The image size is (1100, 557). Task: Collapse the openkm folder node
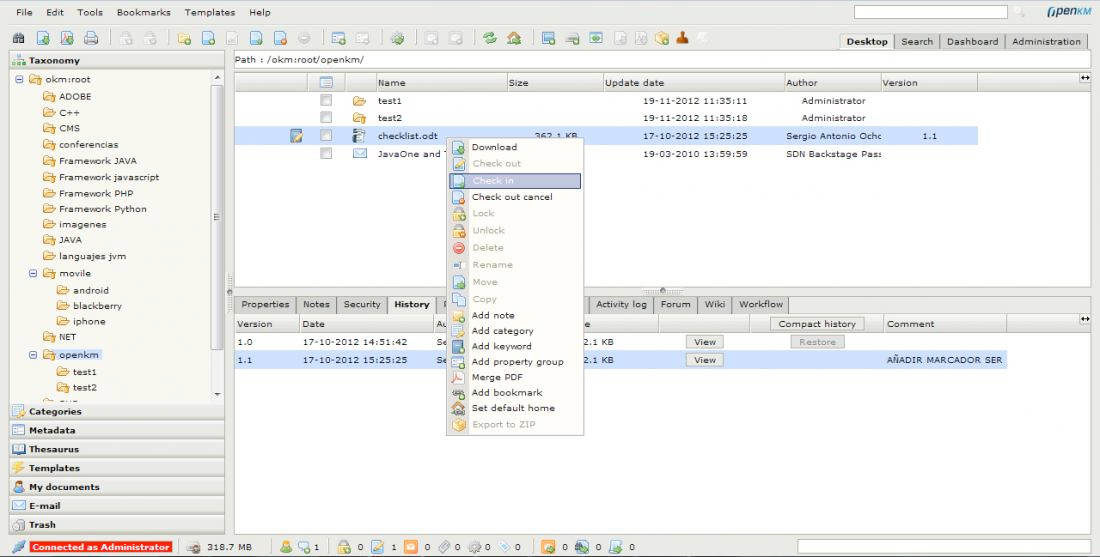pyautogui.click(x=35, y=355)
